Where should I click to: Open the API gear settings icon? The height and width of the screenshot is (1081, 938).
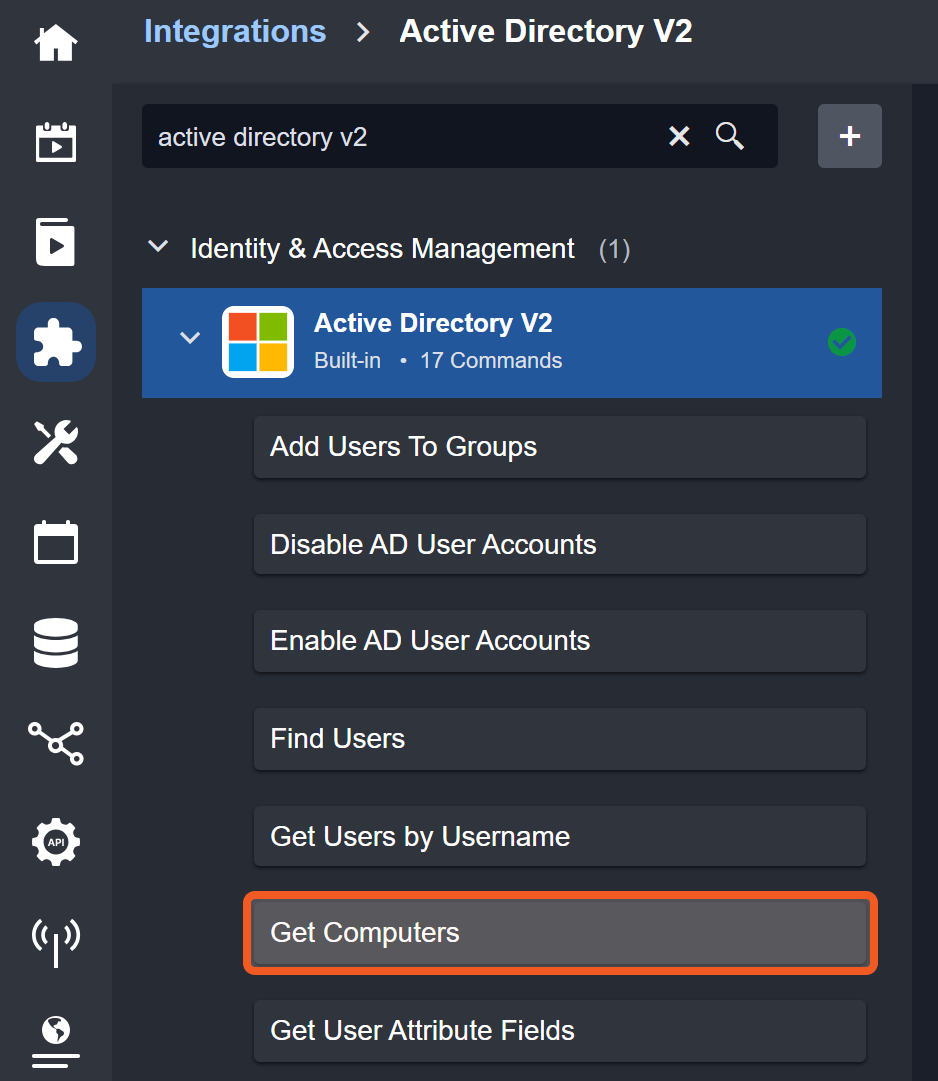pyautogui.click(x=55, y=842)
